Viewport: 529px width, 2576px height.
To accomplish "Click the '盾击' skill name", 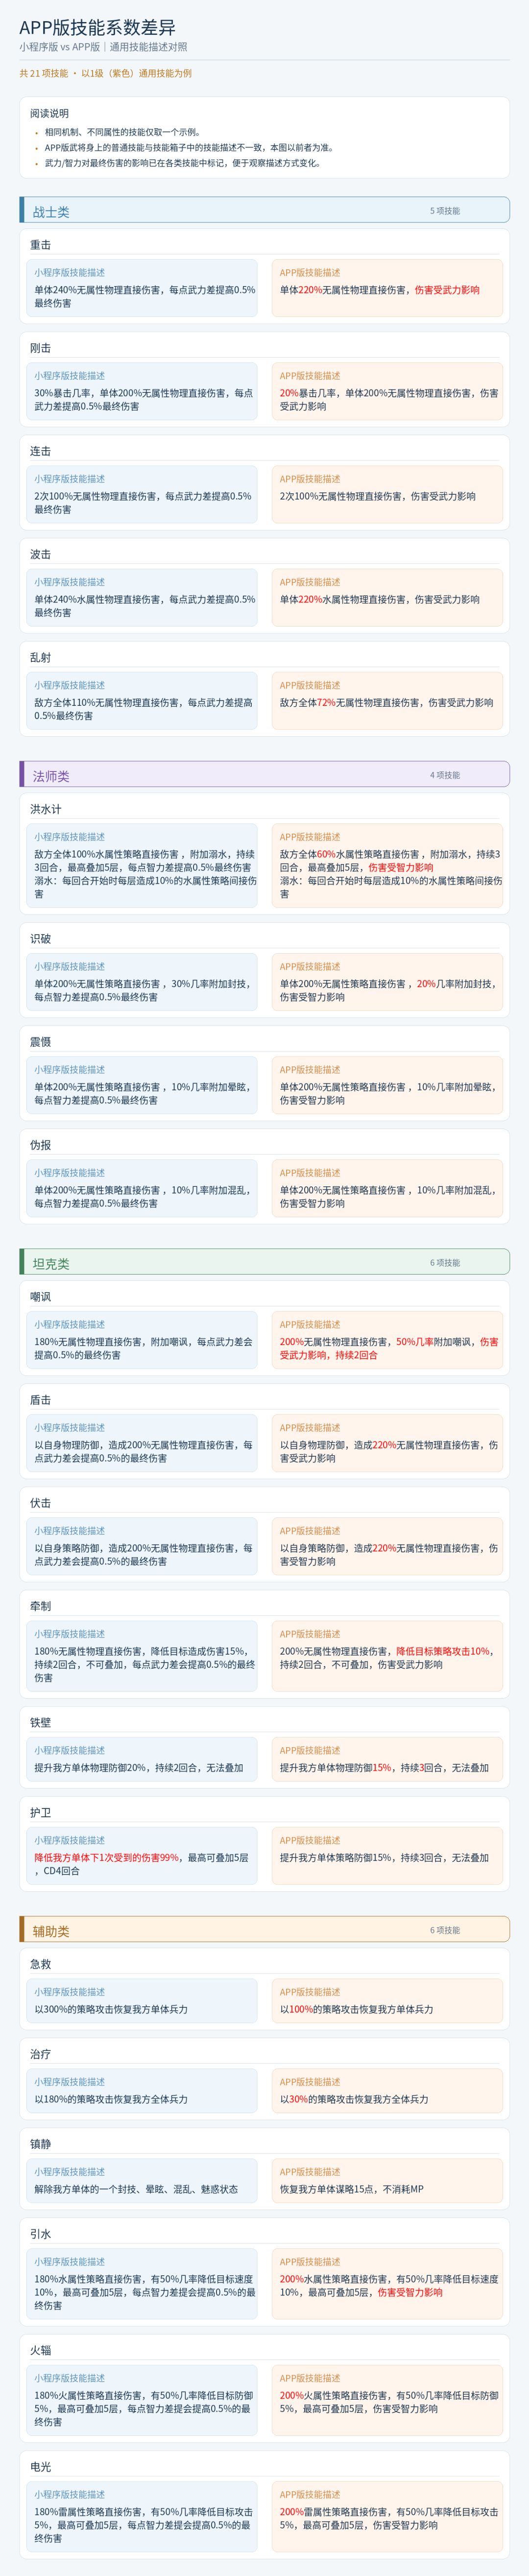I will pos(40,1400).
